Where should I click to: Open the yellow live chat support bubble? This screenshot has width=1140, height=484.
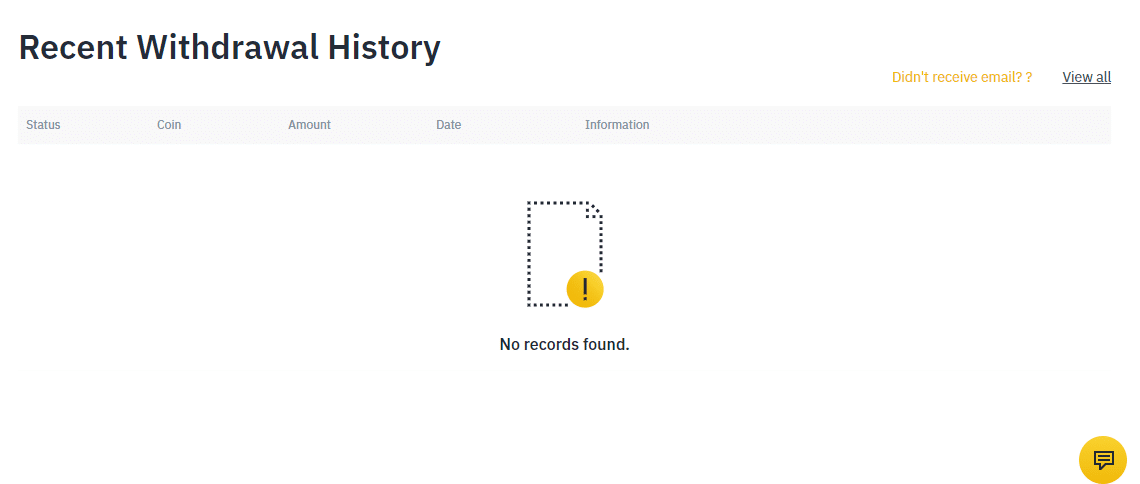pos(1103,459)
